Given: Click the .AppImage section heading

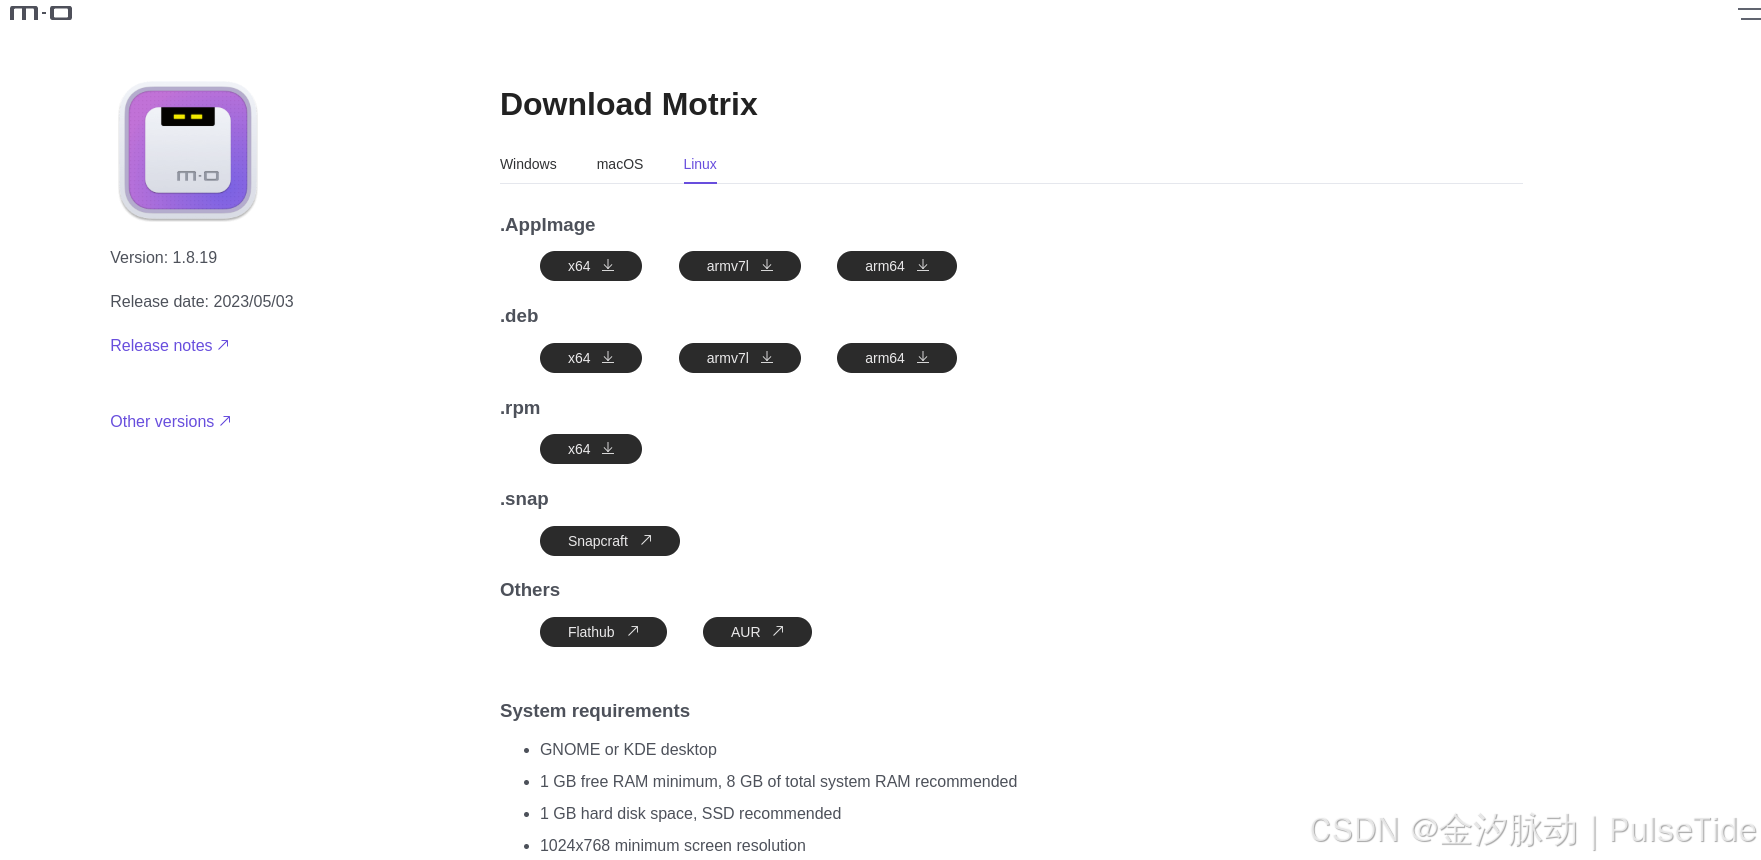Looking at the screenshot, I should (x=548, y=225).
